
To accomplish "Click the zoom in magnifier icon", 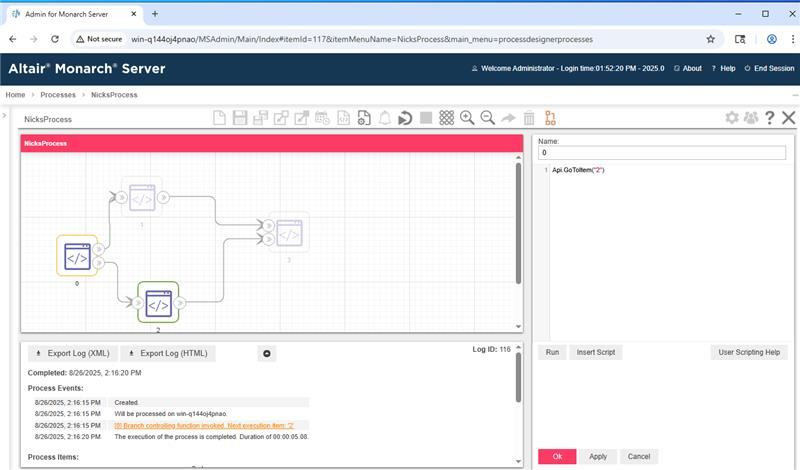I will coord(467,118).
